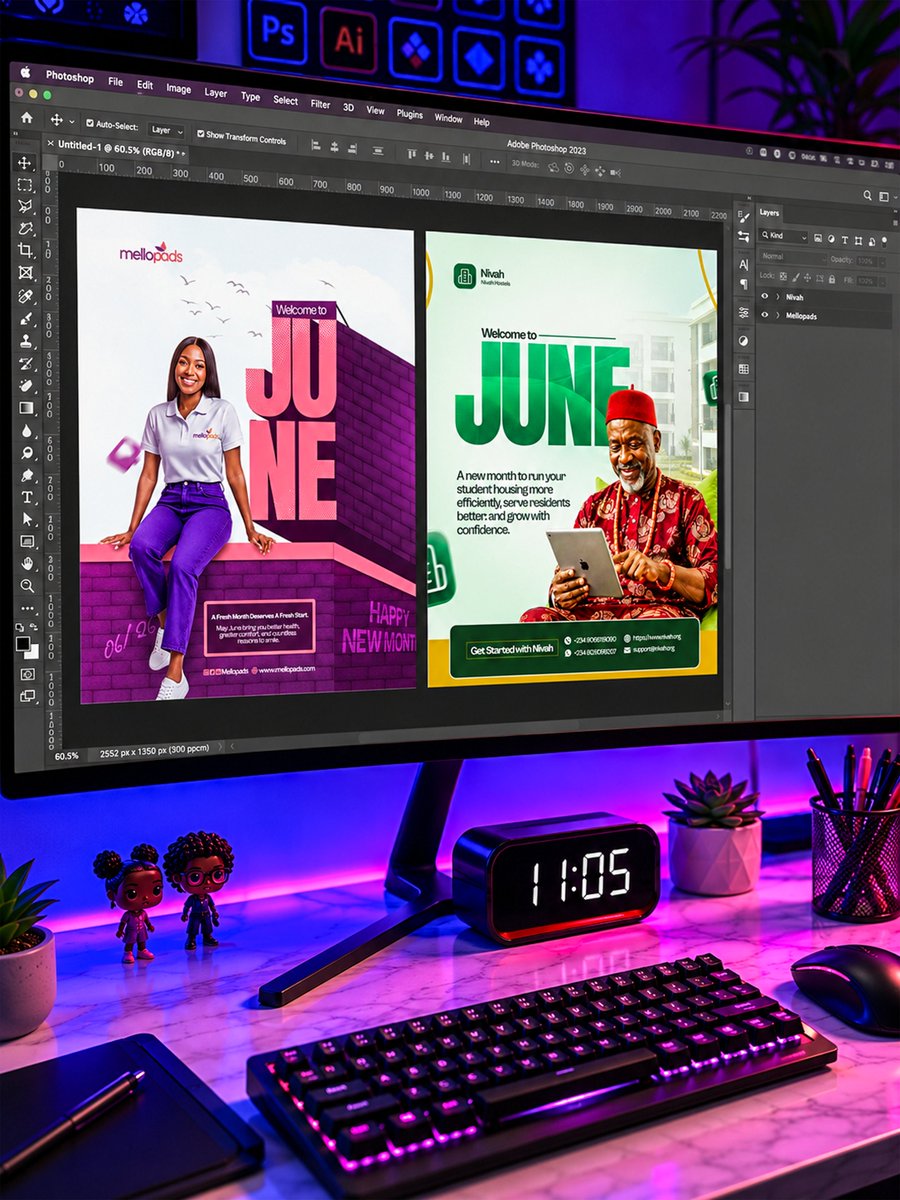Select the Brush tool
This screenshot has width=900, height=1200.
pos(25,319)
